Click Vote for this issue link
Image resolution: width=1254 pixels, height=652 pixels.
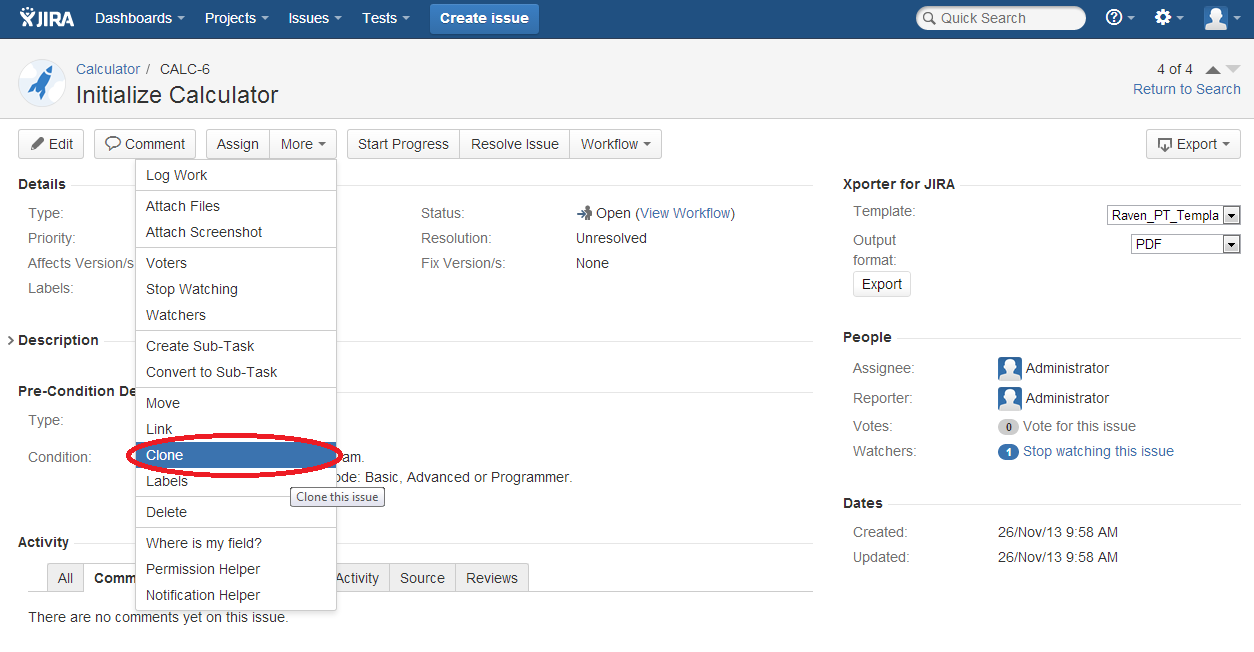coord(1079,426)
